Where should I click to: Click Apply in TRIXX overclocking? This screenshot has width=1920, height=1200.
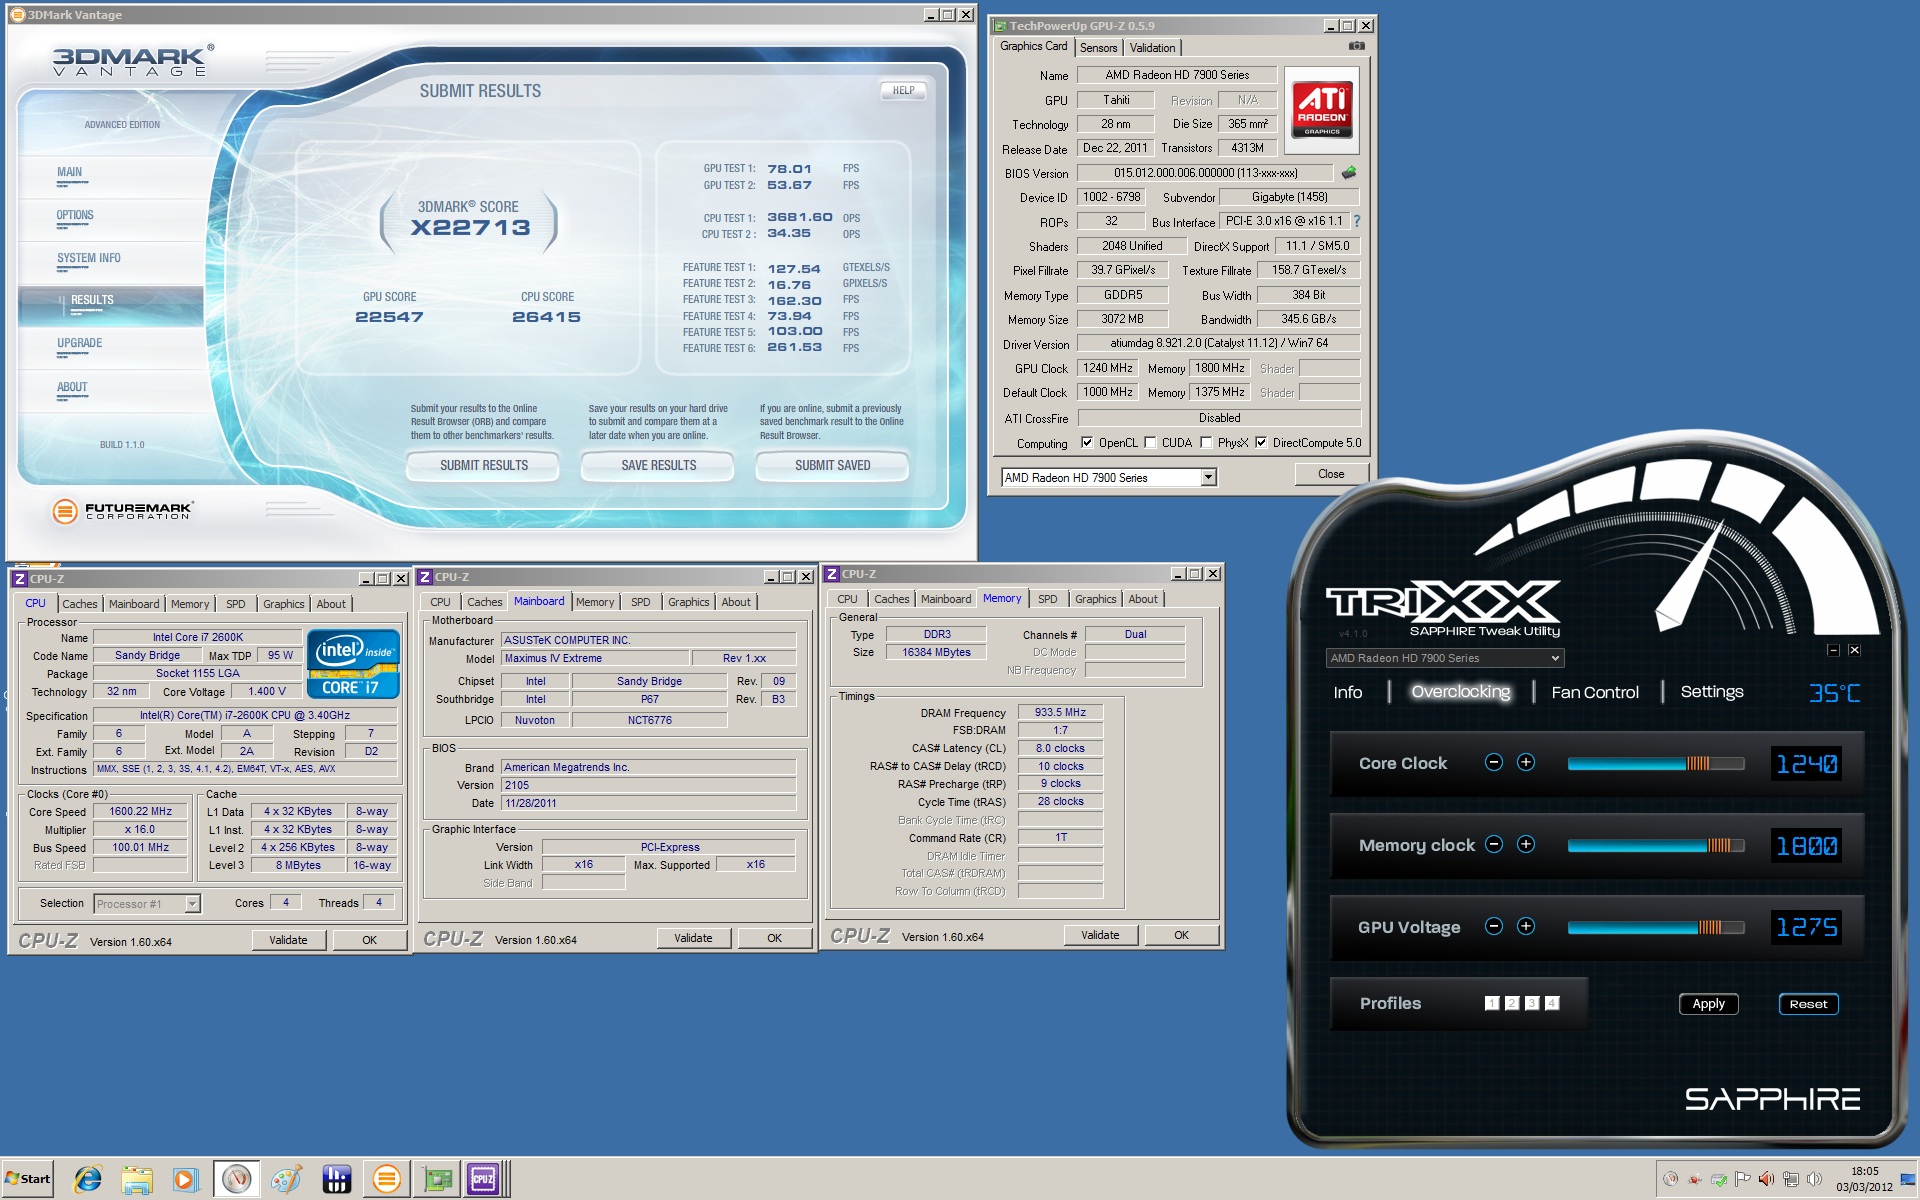1708,1004
